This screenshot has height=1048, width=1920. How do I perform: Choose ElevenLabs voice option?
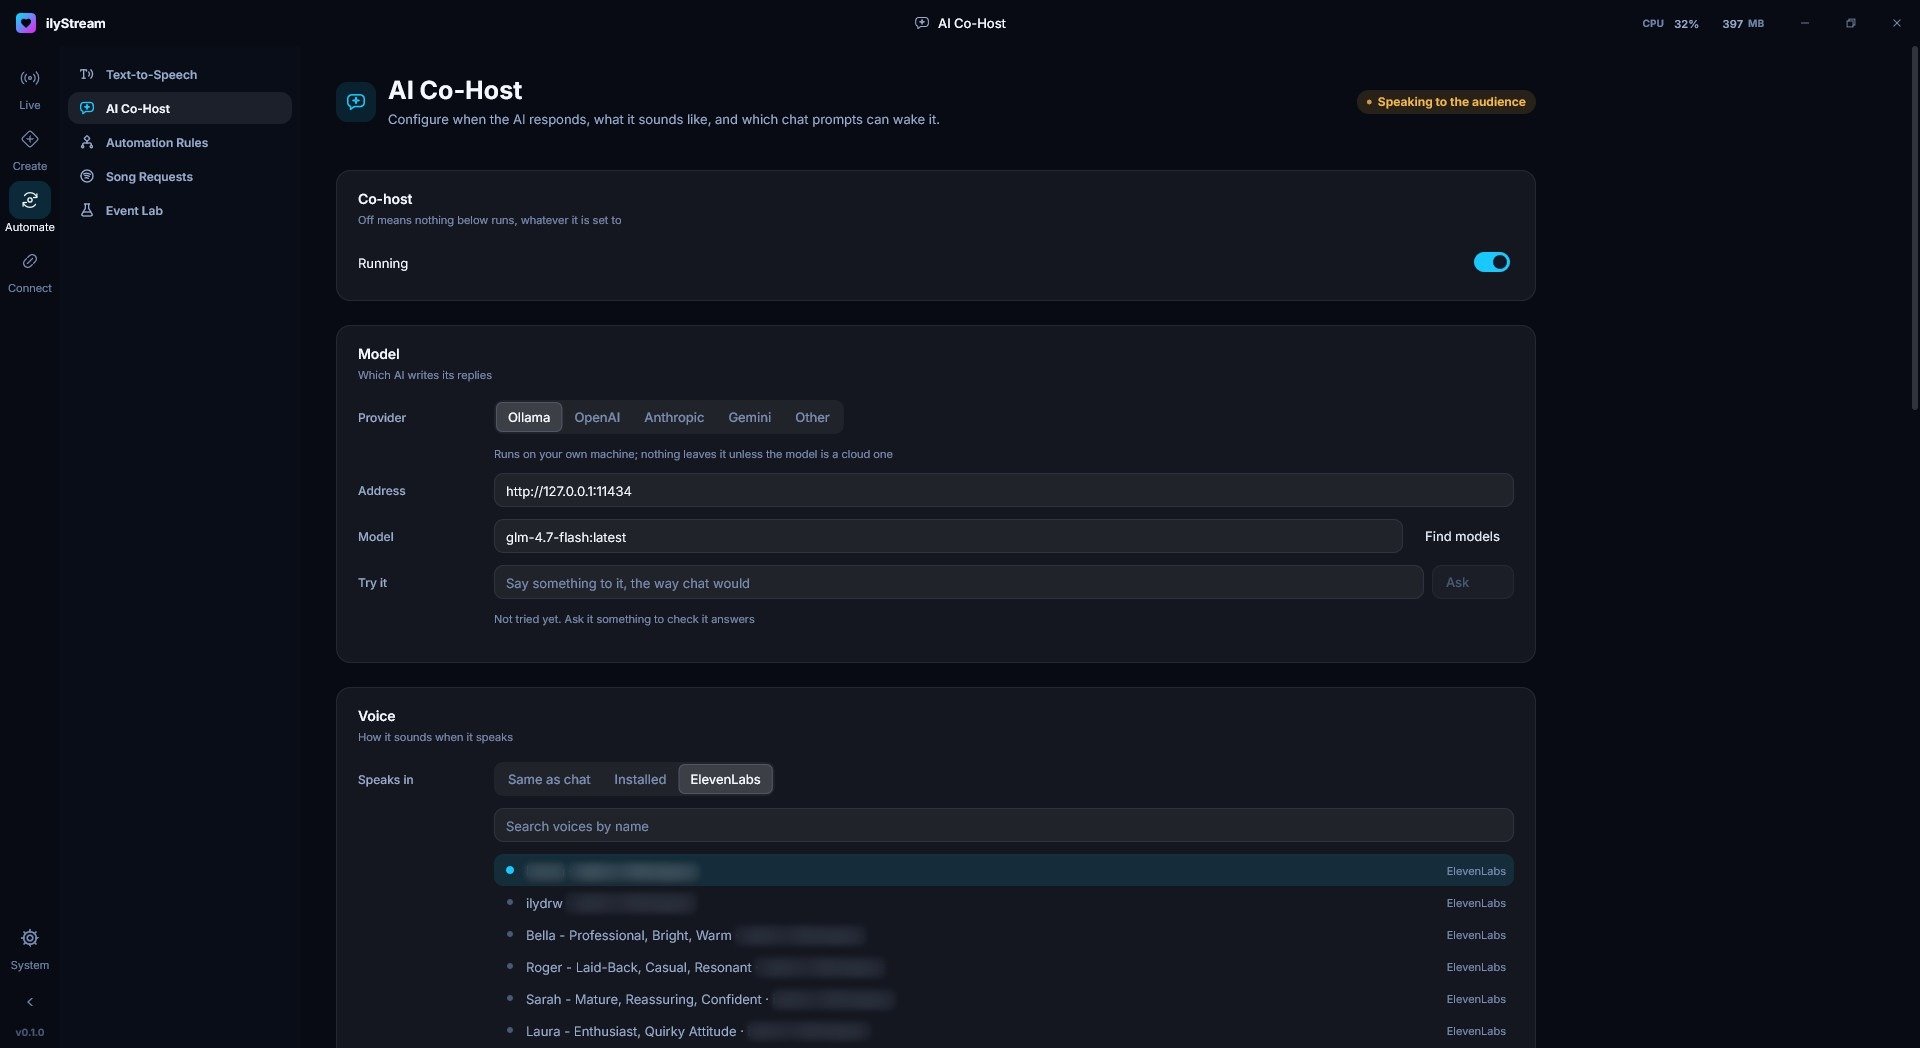[x=725, y=779]
